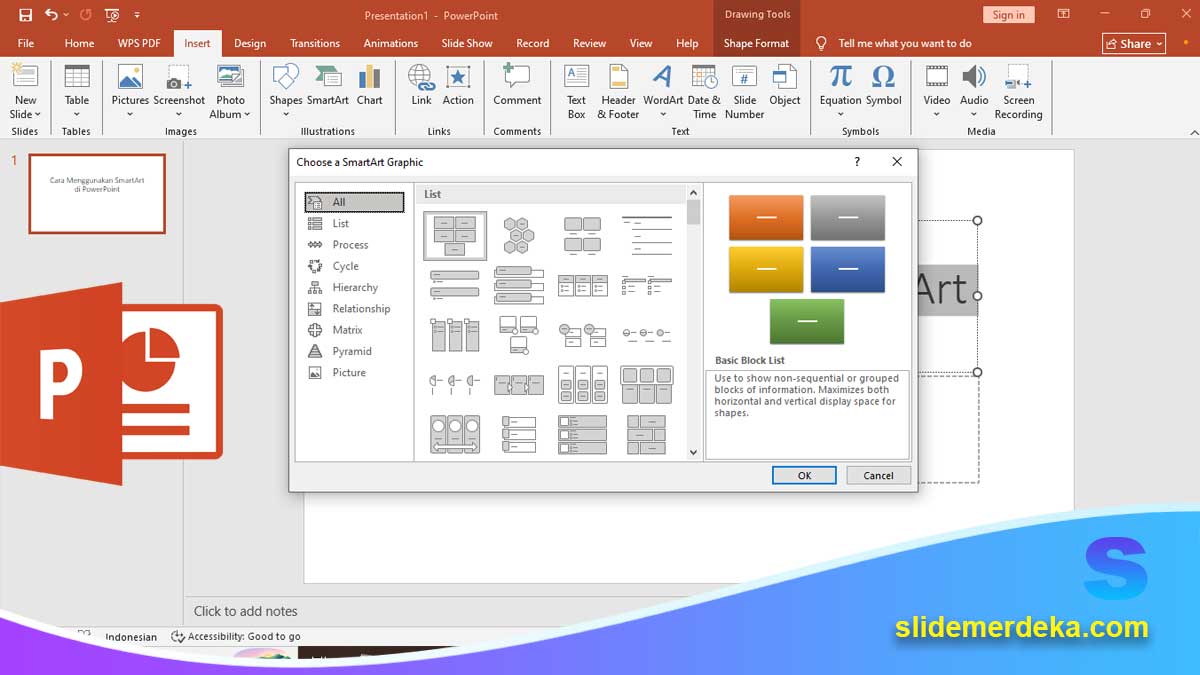Viewport: 1200px width, 675px height.
Task: Choose the Relationship SmartArt category
Action: [354, 309]
